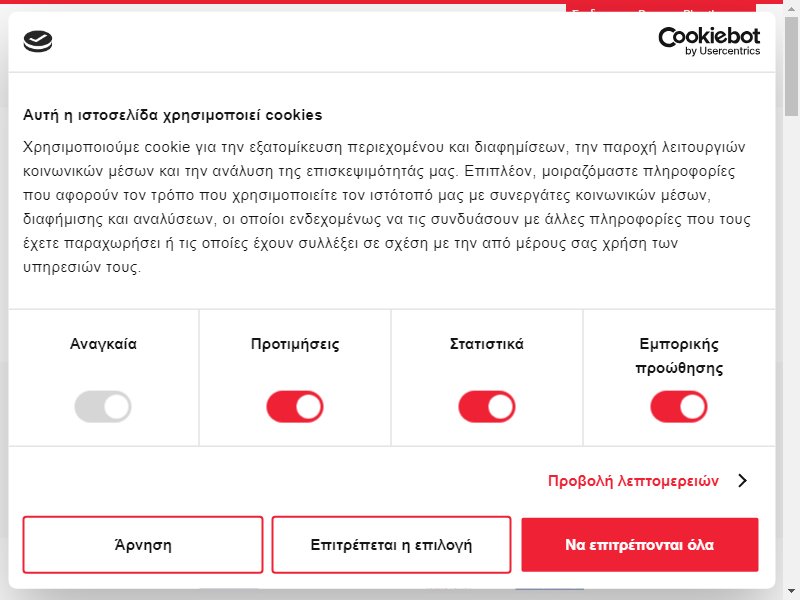
Task: Click the scrollbar down arrow
Action: click(792, 594)
